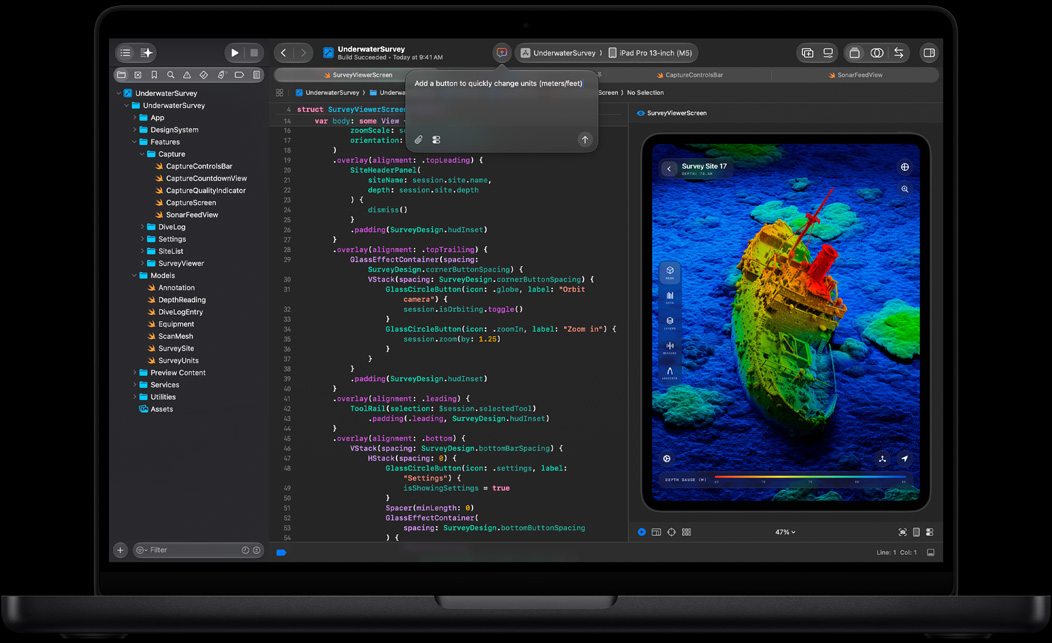Toggle the assistant options switch icon
1052x643 pixels.
[x=436, y=140]
